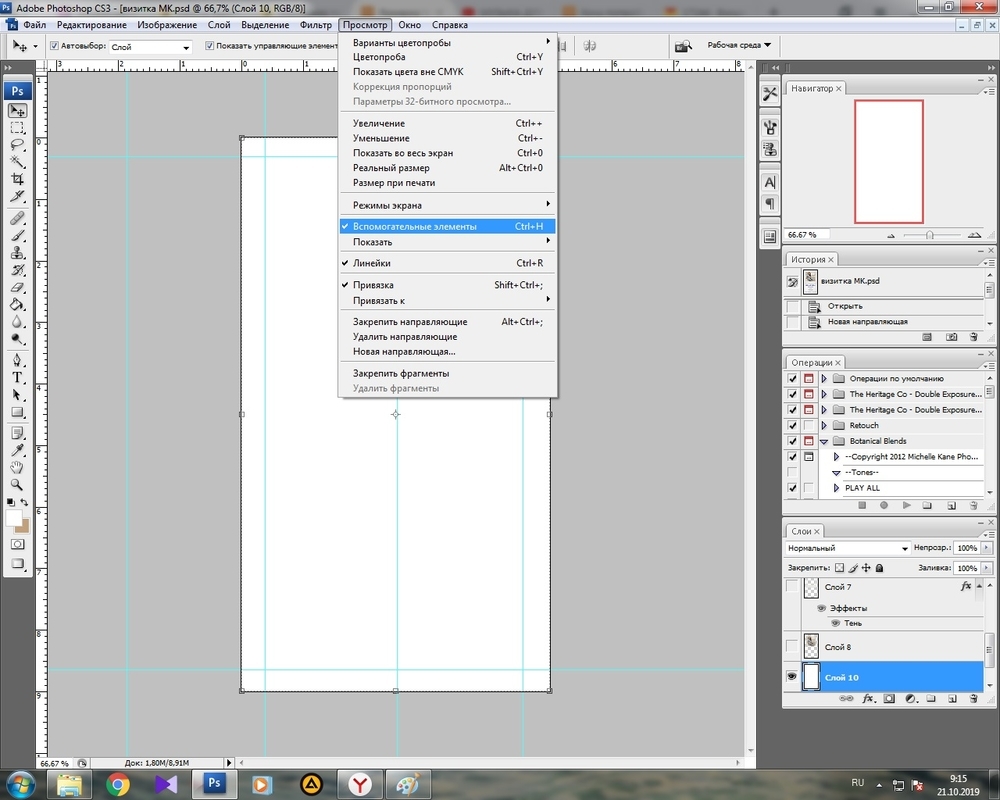Viewport: 1000px width, 800px height.
Task: Select the Clone Stamp tool
Action: point(18,252)
